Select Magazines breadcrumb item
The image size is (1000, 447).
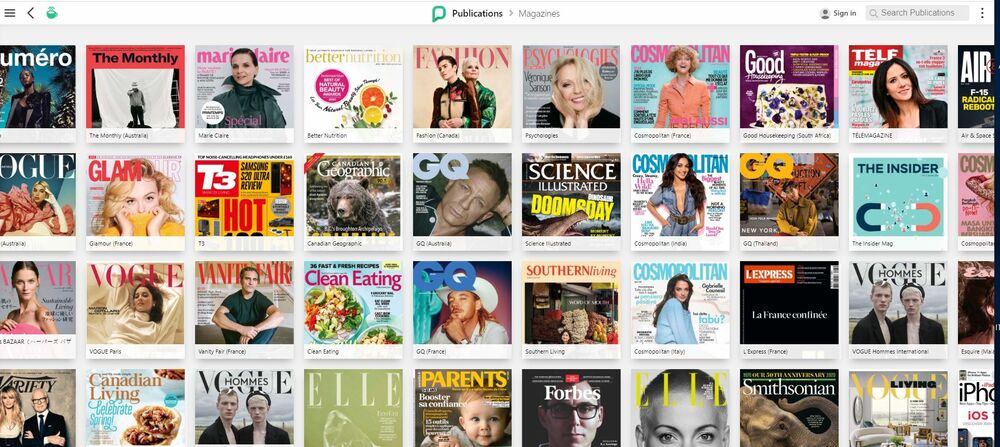539,13
